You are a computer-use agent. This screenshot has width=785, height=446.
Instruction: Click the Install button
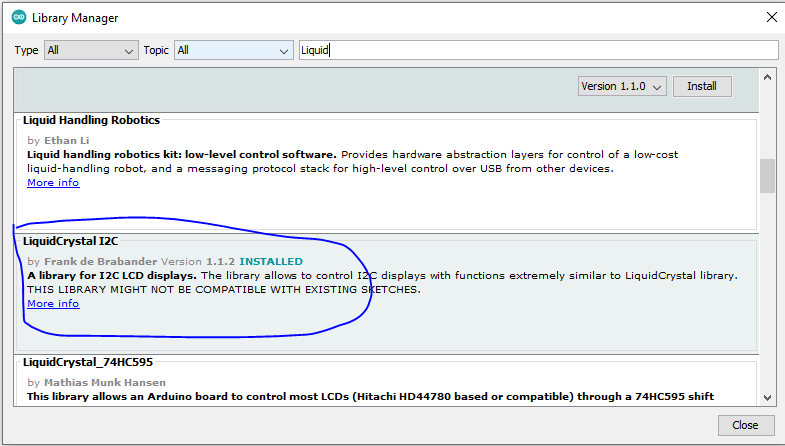point(702,86)
